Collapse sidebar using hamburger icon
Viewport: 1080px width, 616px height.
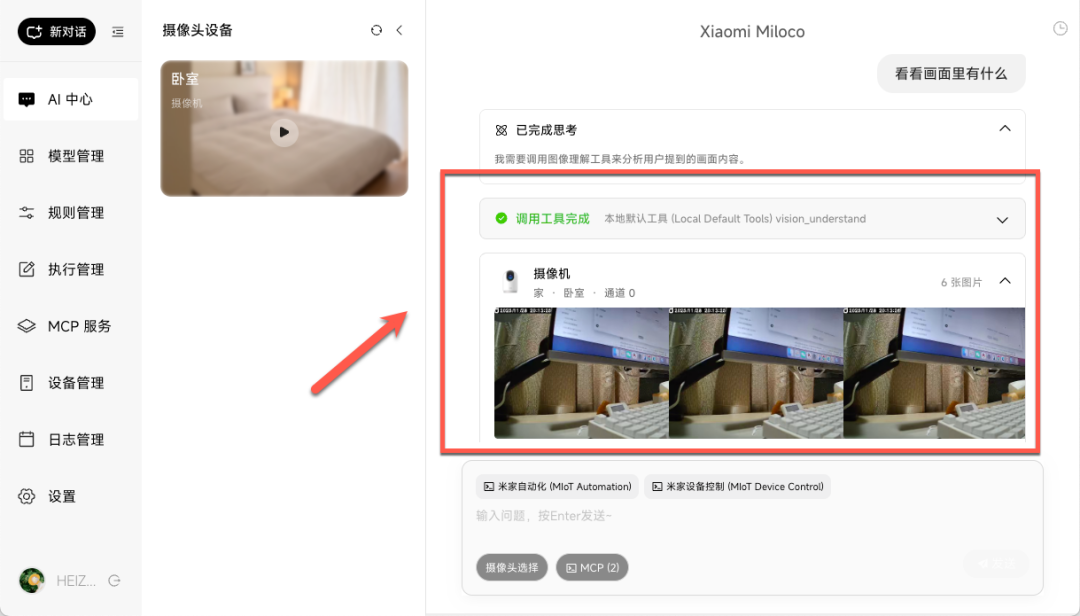pyautogui.click(x=117, y=31)
